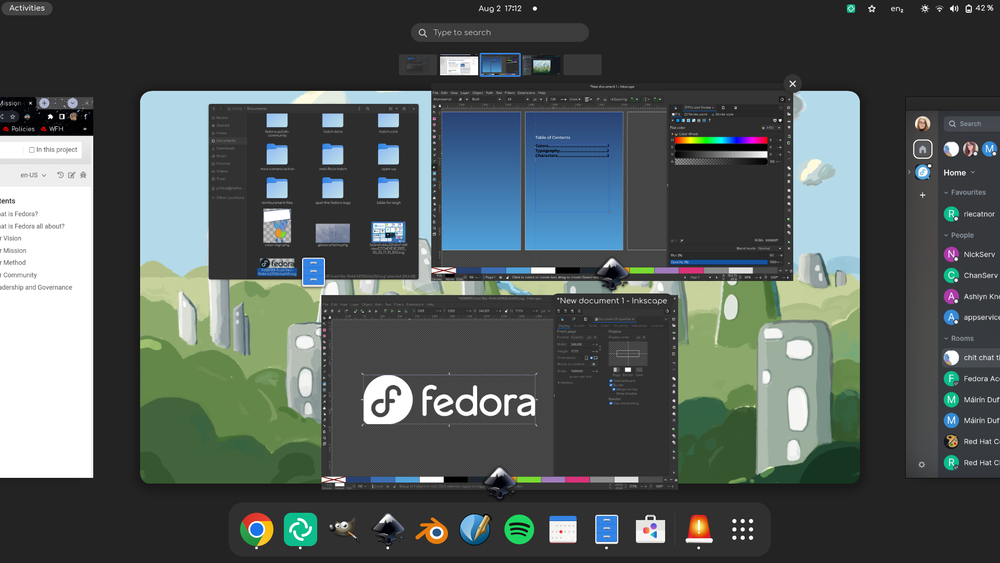Collapse the People section in Element
The image size is (1000, 563).
pos(959,235)
